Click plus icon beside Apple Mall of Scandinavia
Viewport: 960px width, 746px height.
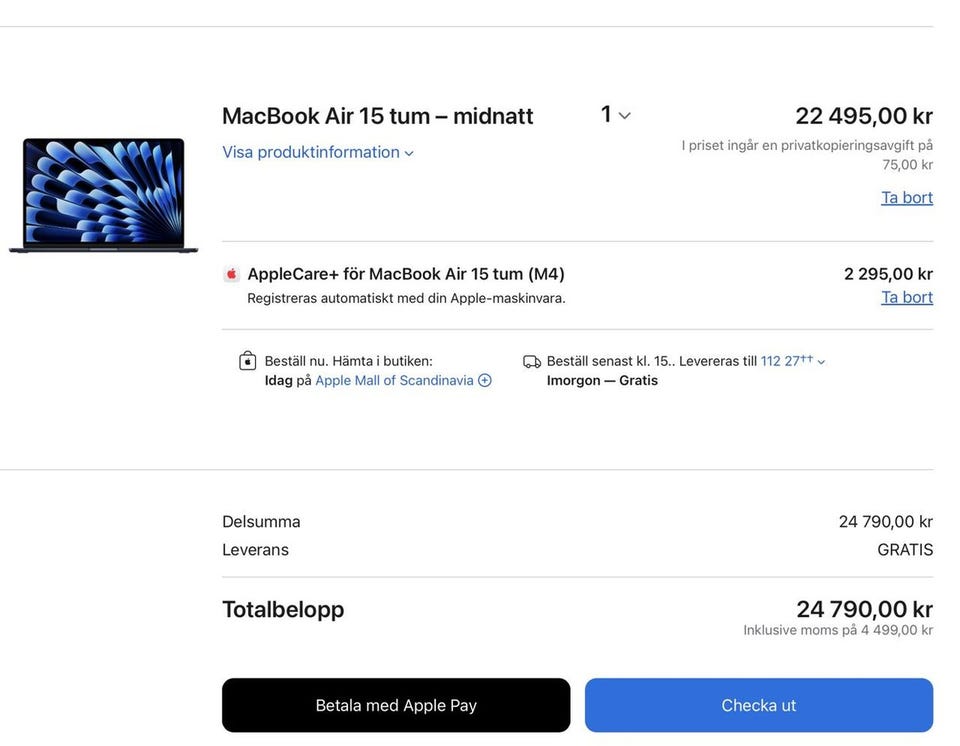coord(485,381)
